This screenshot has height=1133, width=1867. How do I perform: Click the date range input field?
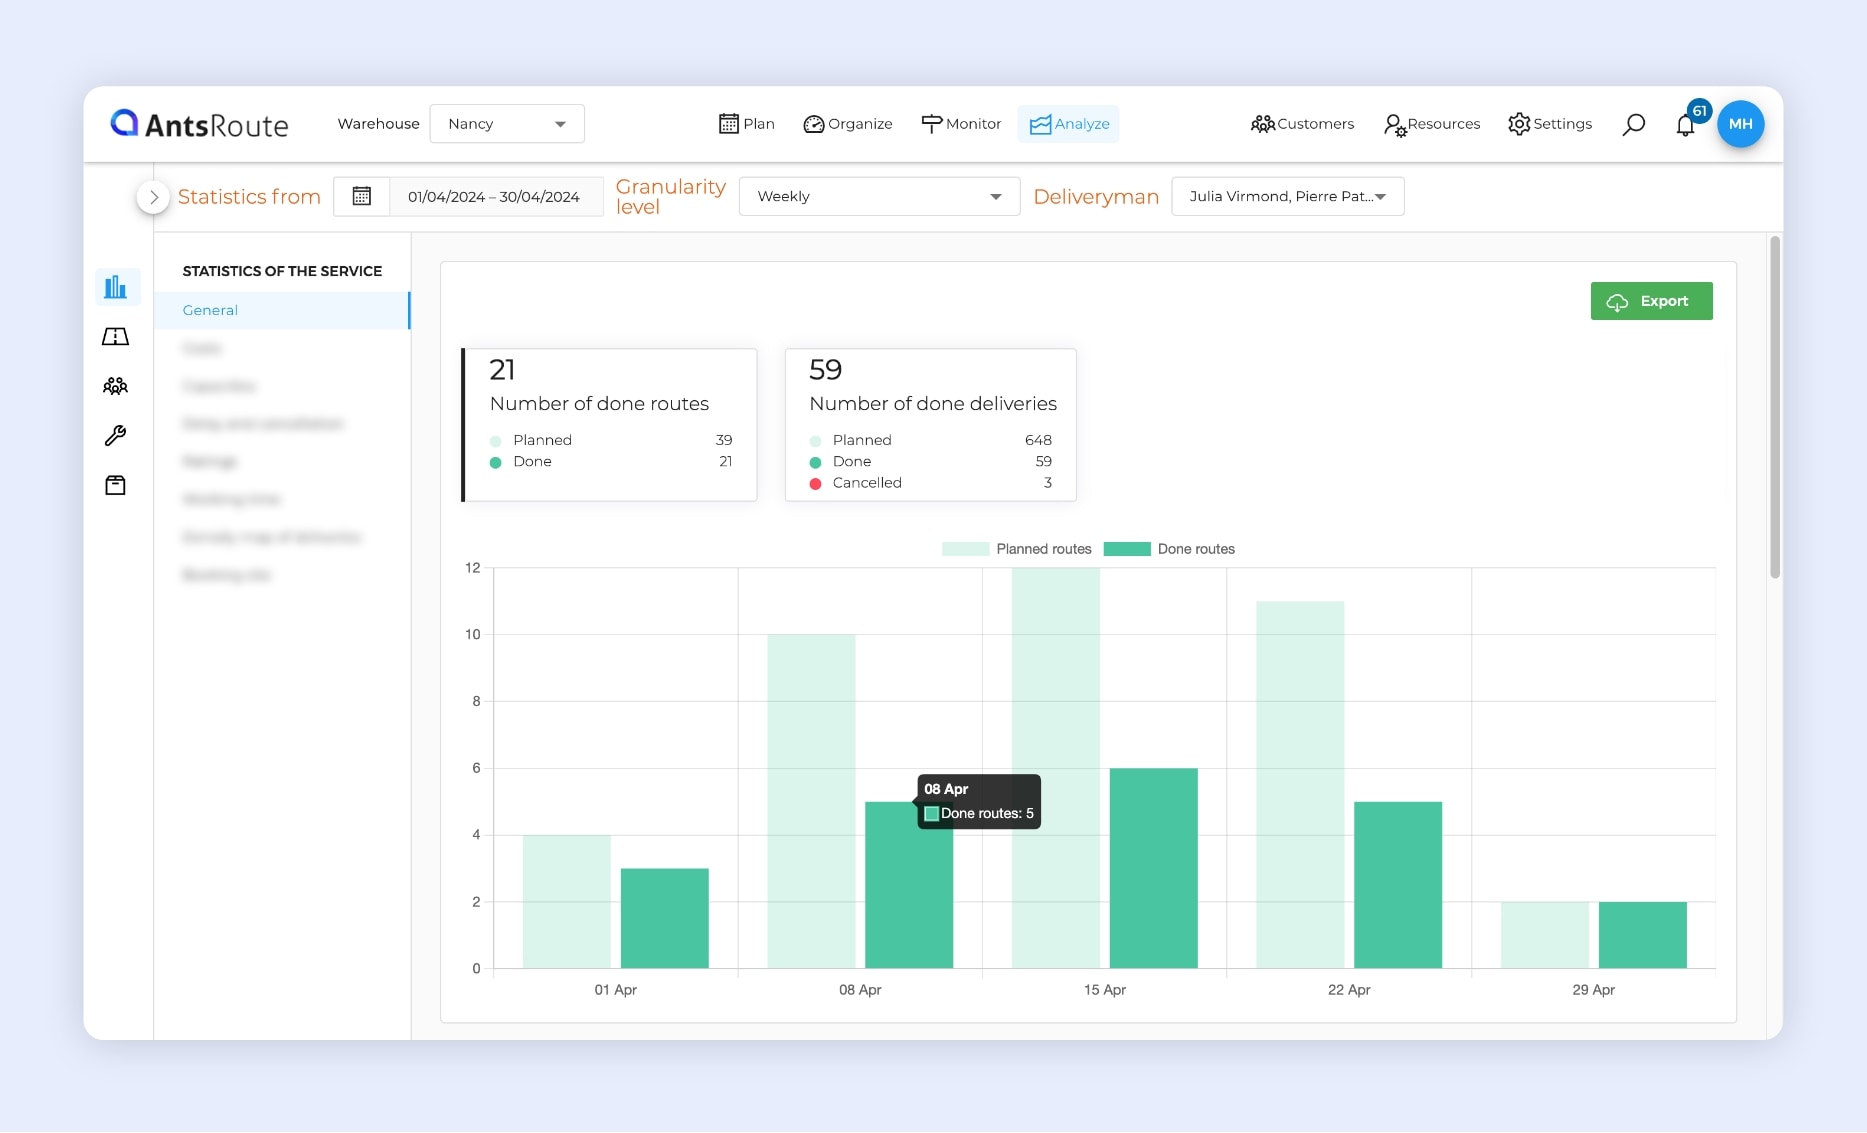[494, 197]
